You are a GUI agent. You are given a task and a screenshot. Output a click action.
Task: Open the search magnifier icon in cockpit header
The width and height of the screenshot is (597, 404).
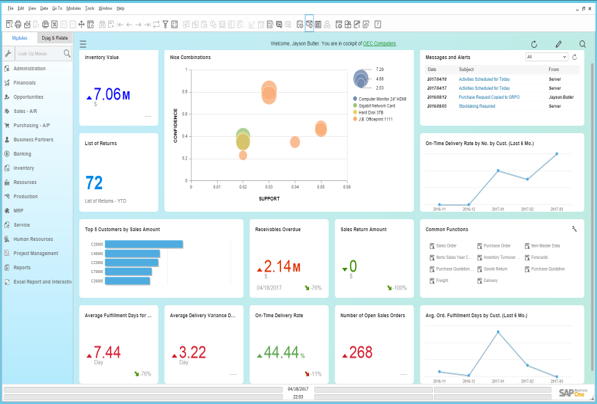582,44
